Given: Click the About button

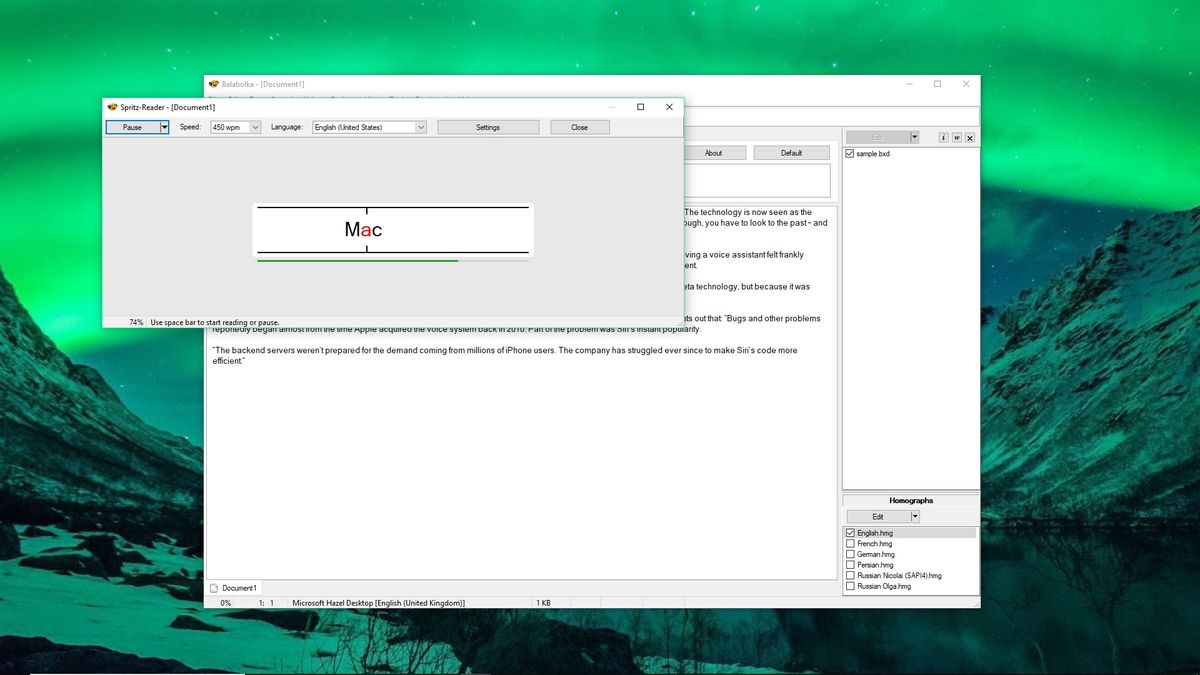Looking at the screenshot, I should 715,152.
